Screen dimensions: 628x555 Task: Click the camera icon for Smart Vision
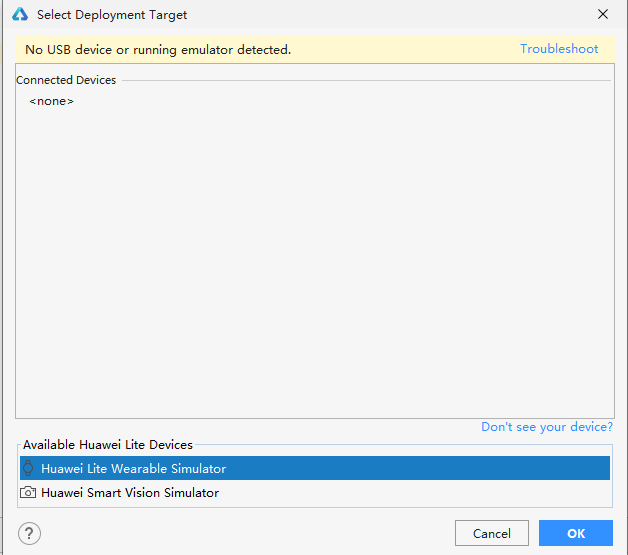(28, 492)
